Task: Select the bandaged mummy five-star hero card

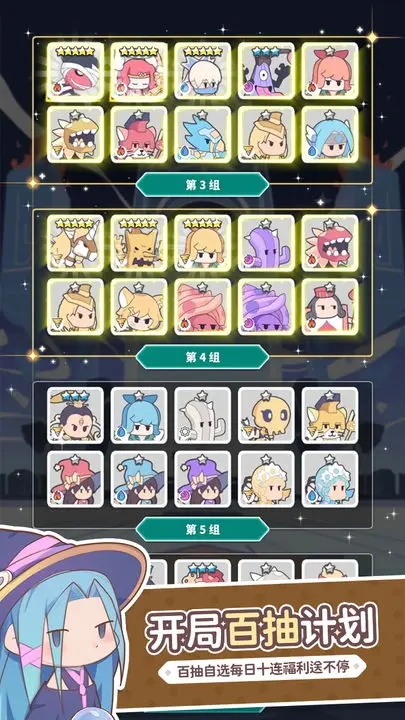Action: (x=75, y=71)
